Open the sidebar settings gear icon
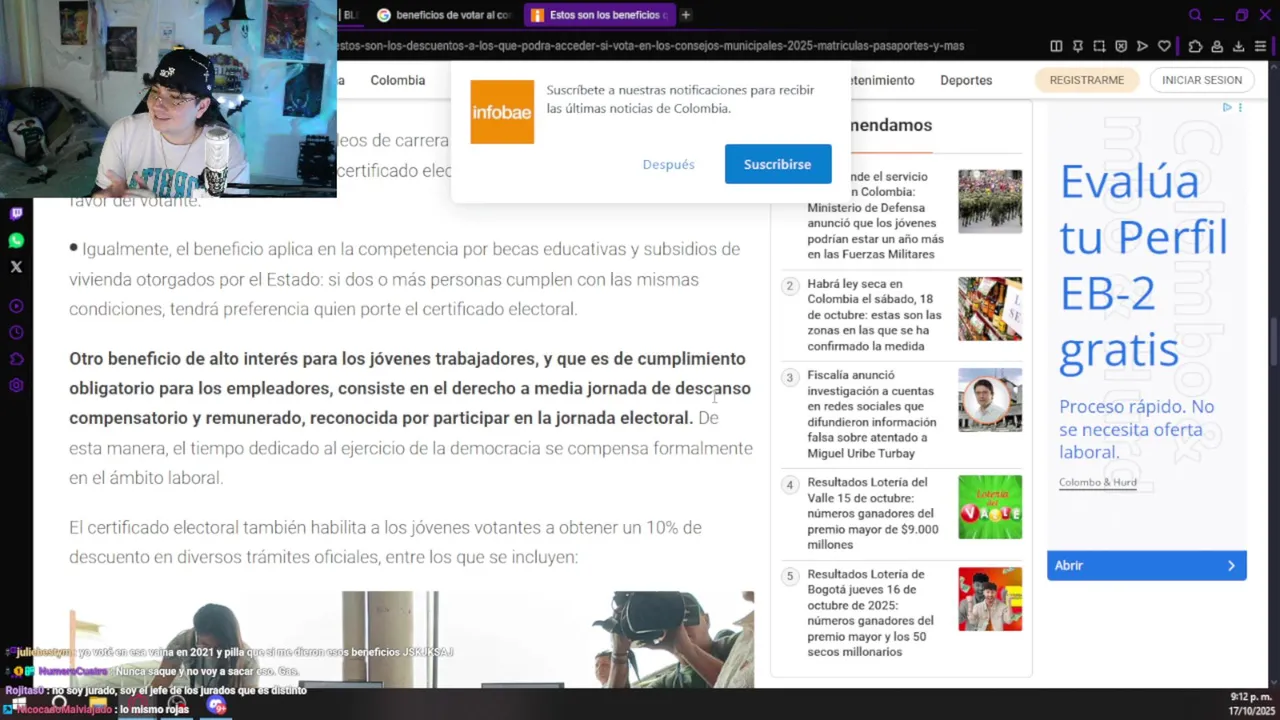 [x=16, y=385]
